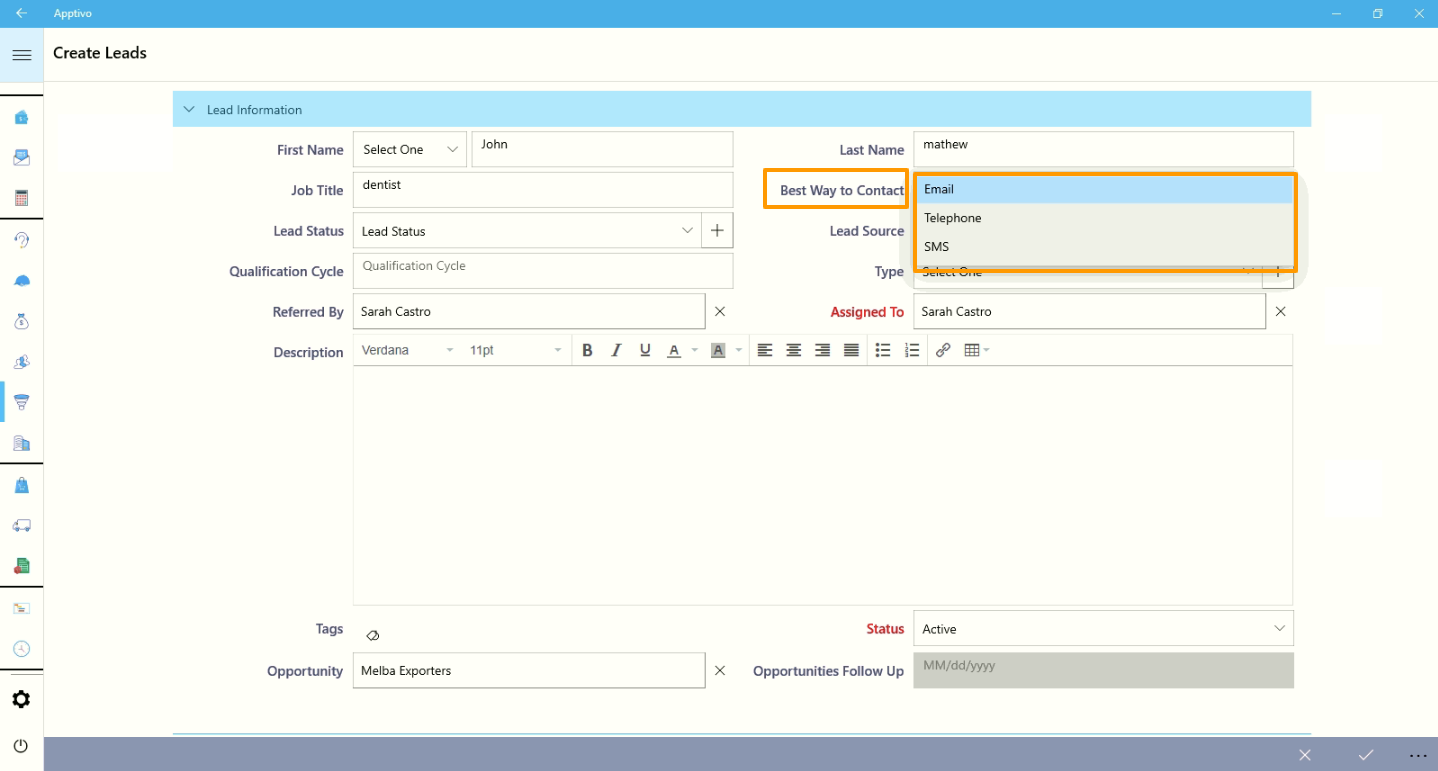The image size is (1438, 771).
Task: Open the email envelope icon in sidebar
Action: [21, 158]
